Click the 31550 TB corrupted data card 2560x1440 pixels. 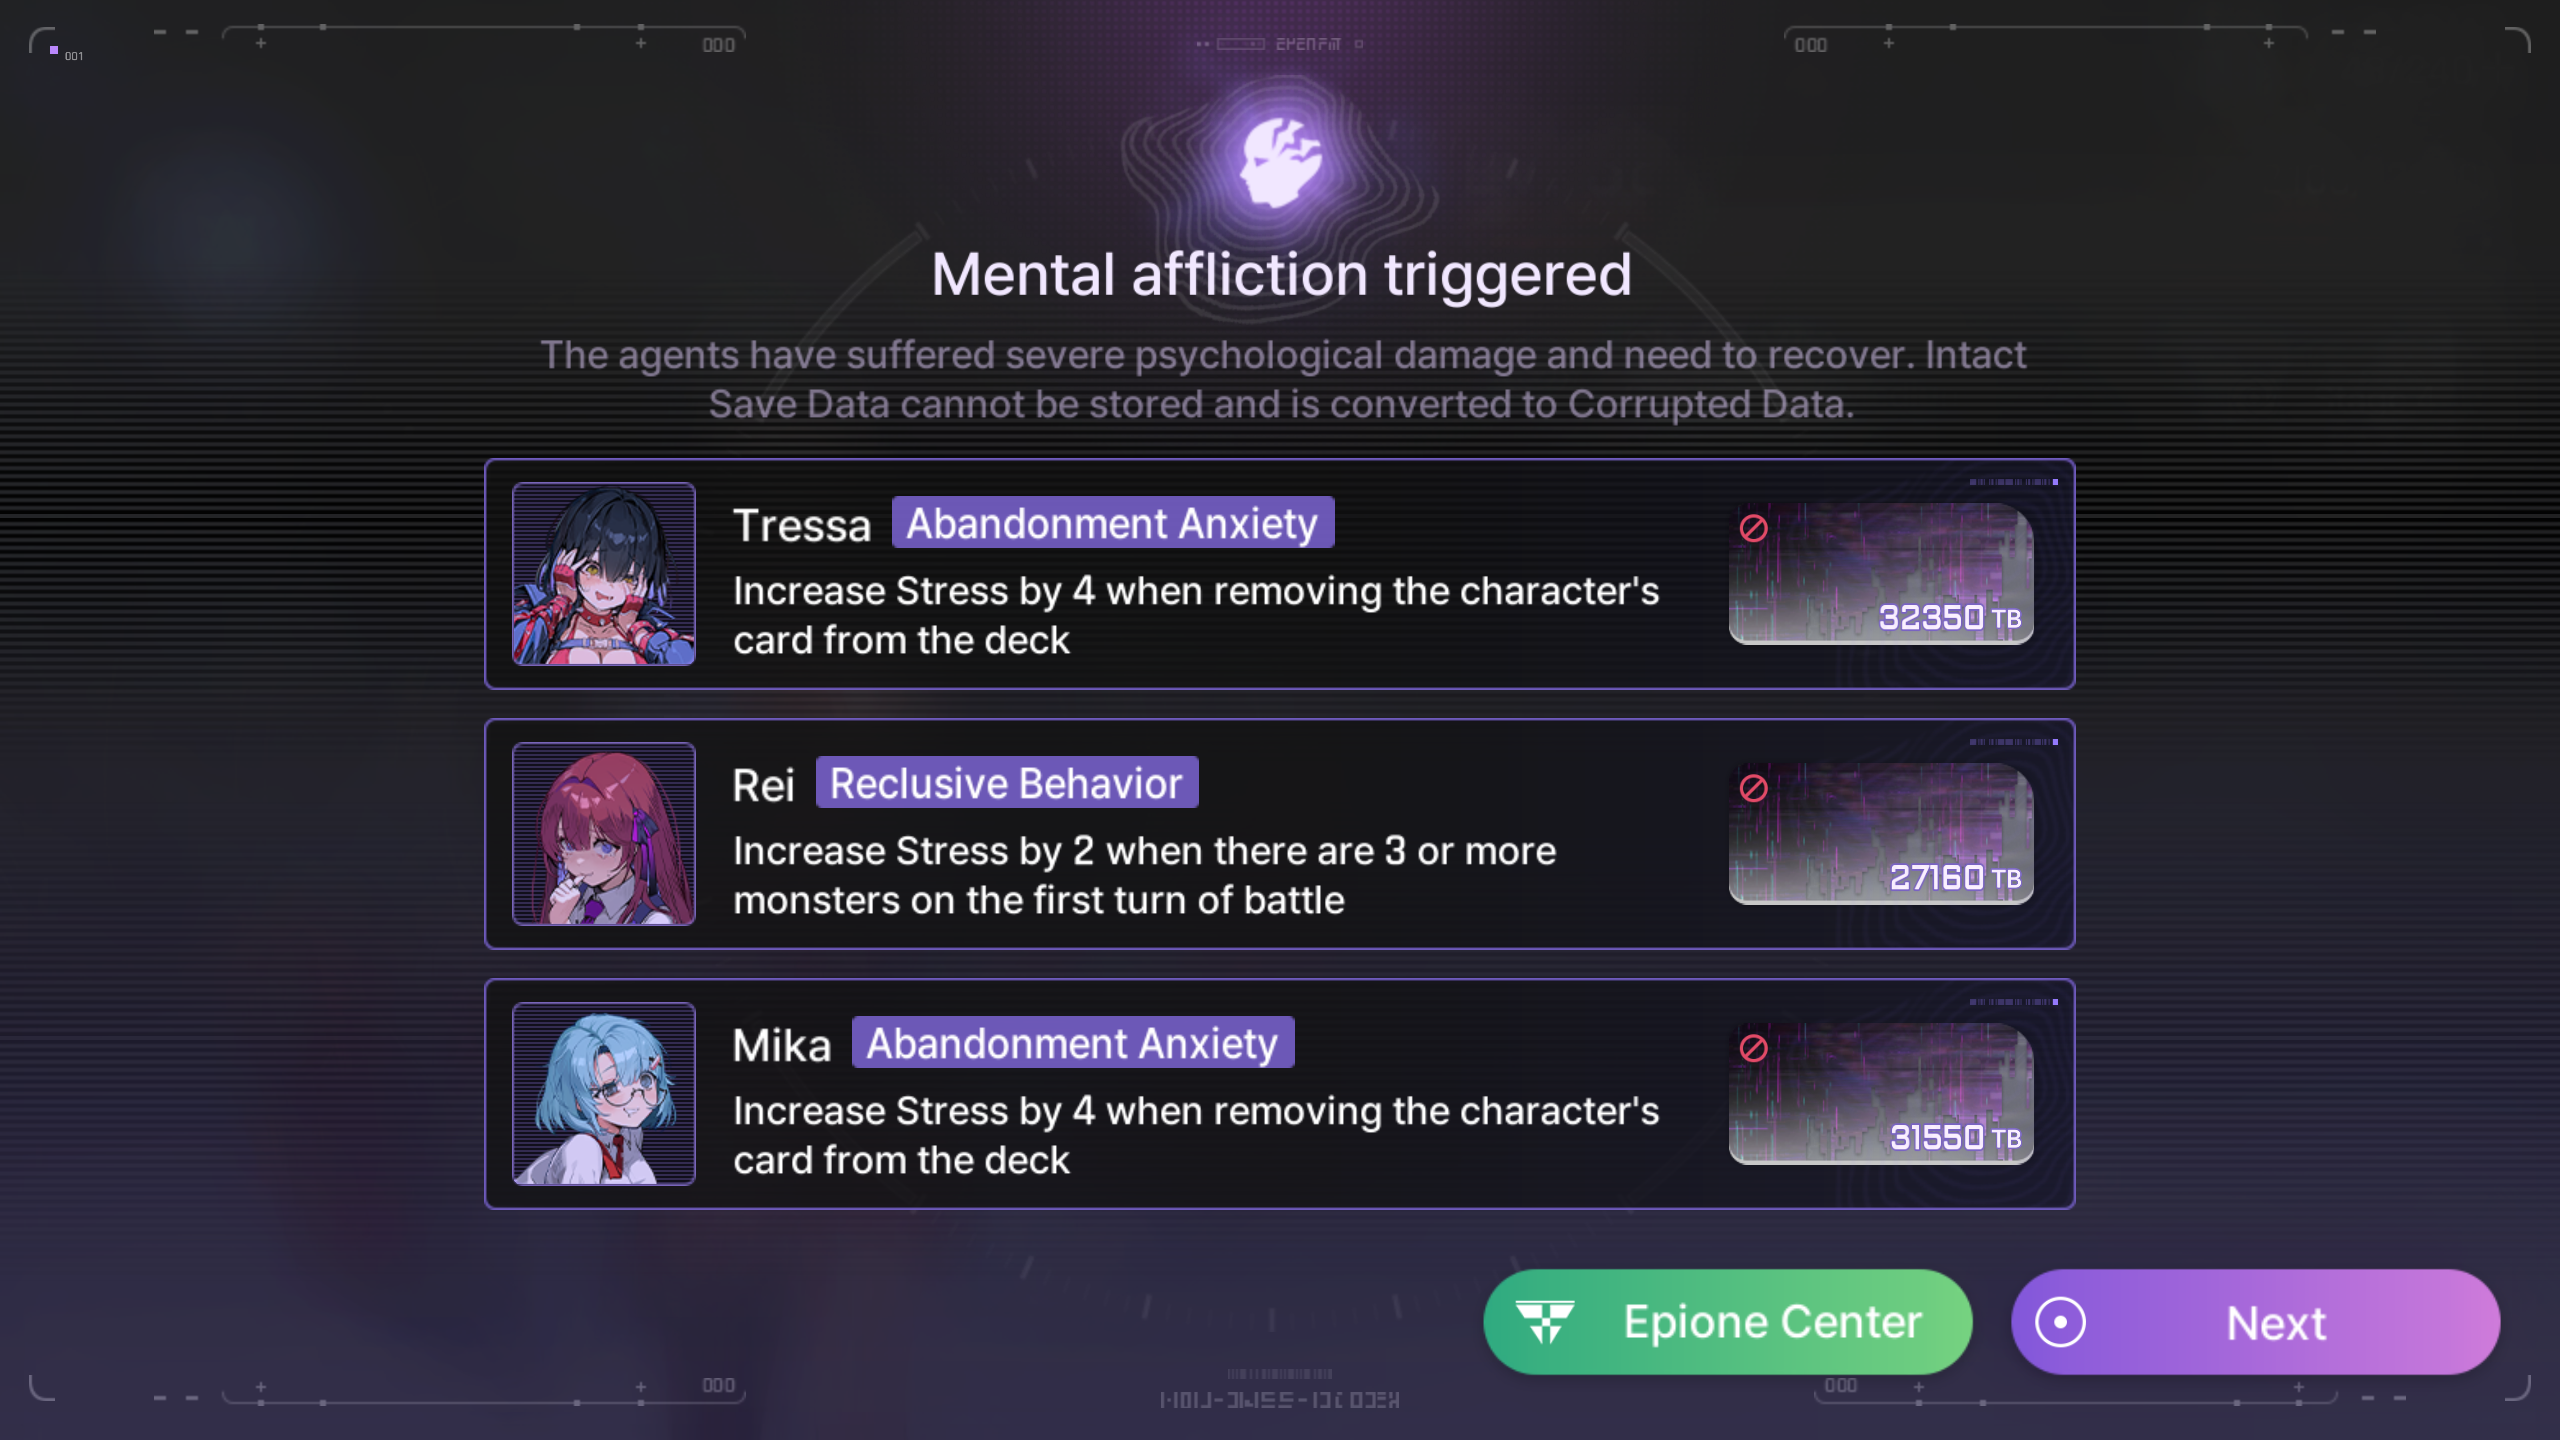[1881, 1094]
